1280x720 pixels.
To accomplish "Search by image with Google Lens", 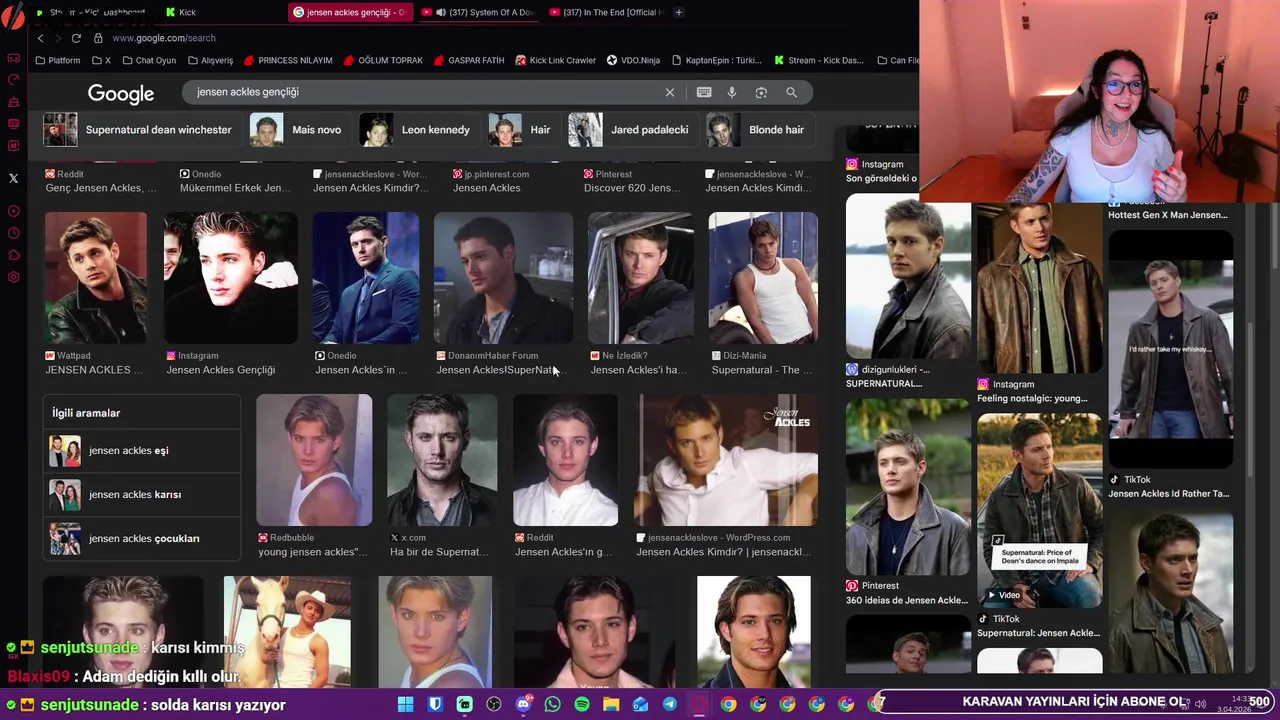I will coord(761,92).
